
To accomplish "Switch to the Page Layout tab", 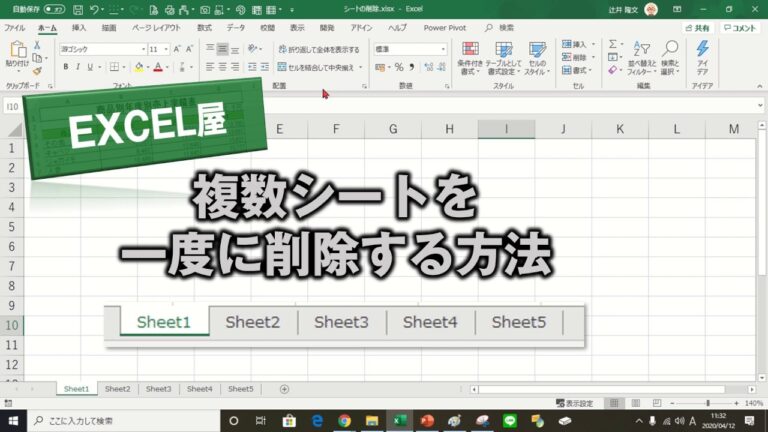I will pyautogui.click(x=156, y=28).
